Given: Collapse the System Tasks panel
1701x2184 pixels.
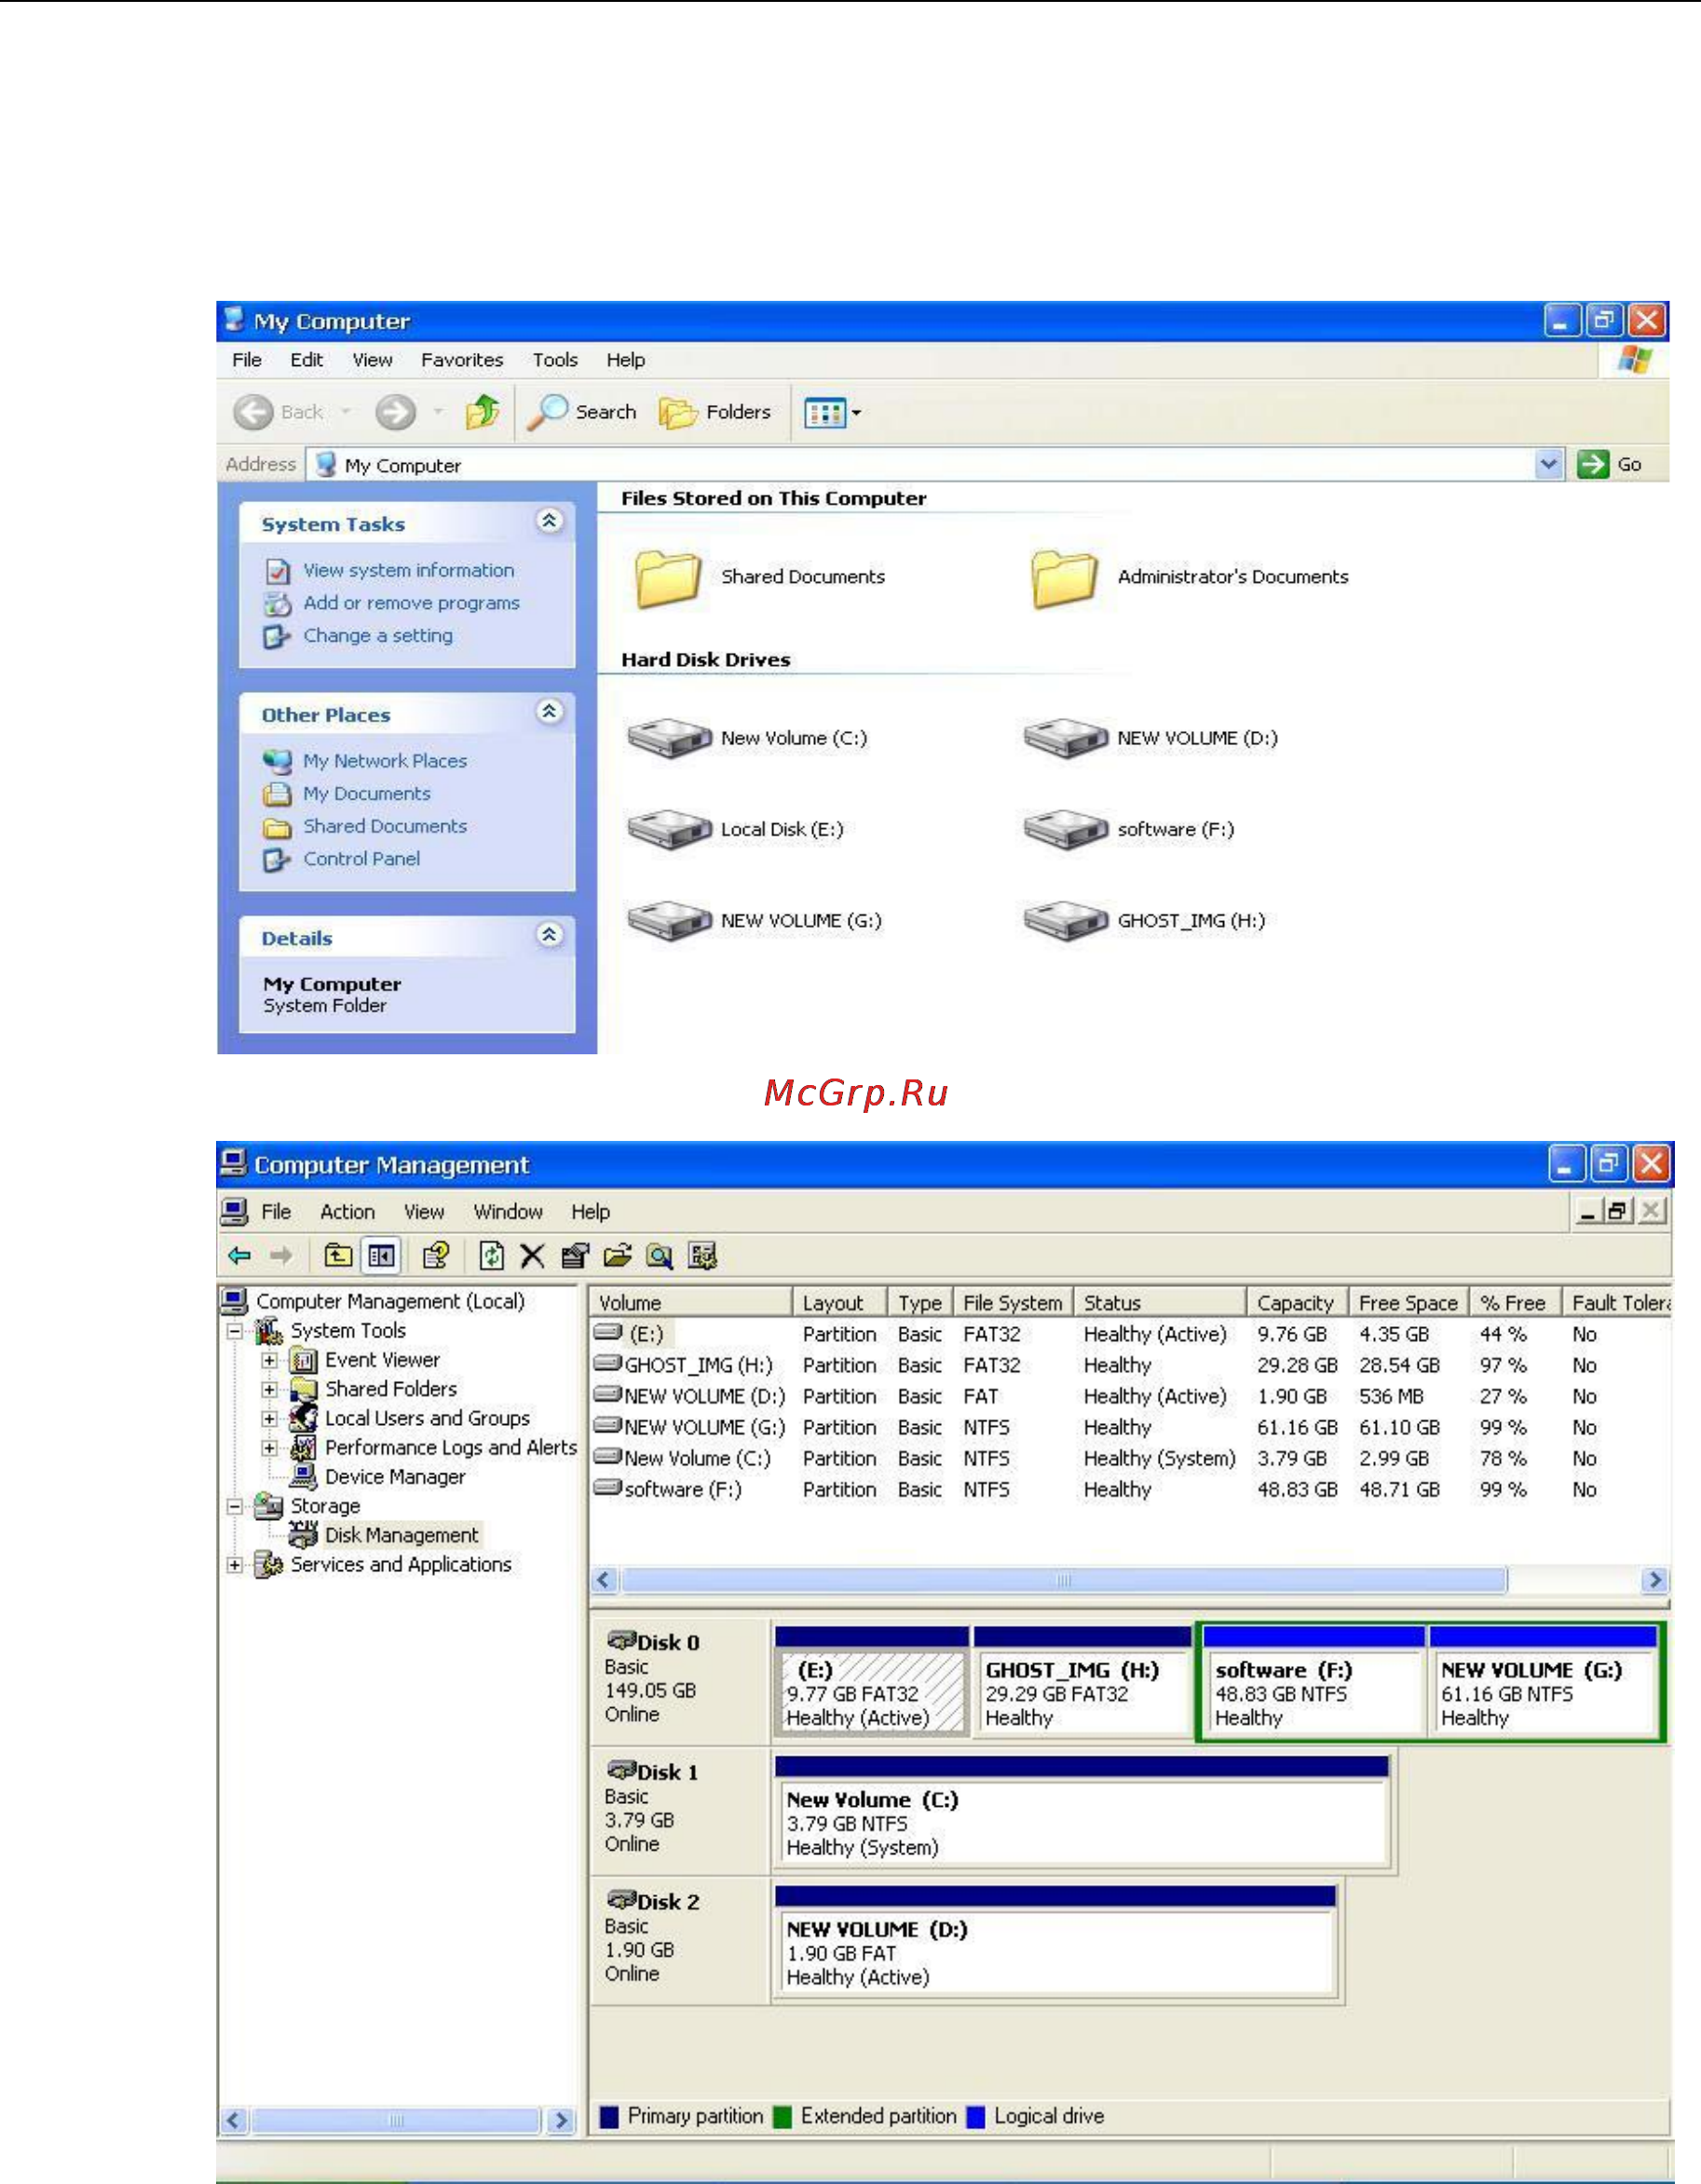Looking at the screenshot, I should [x=549, y=521].
